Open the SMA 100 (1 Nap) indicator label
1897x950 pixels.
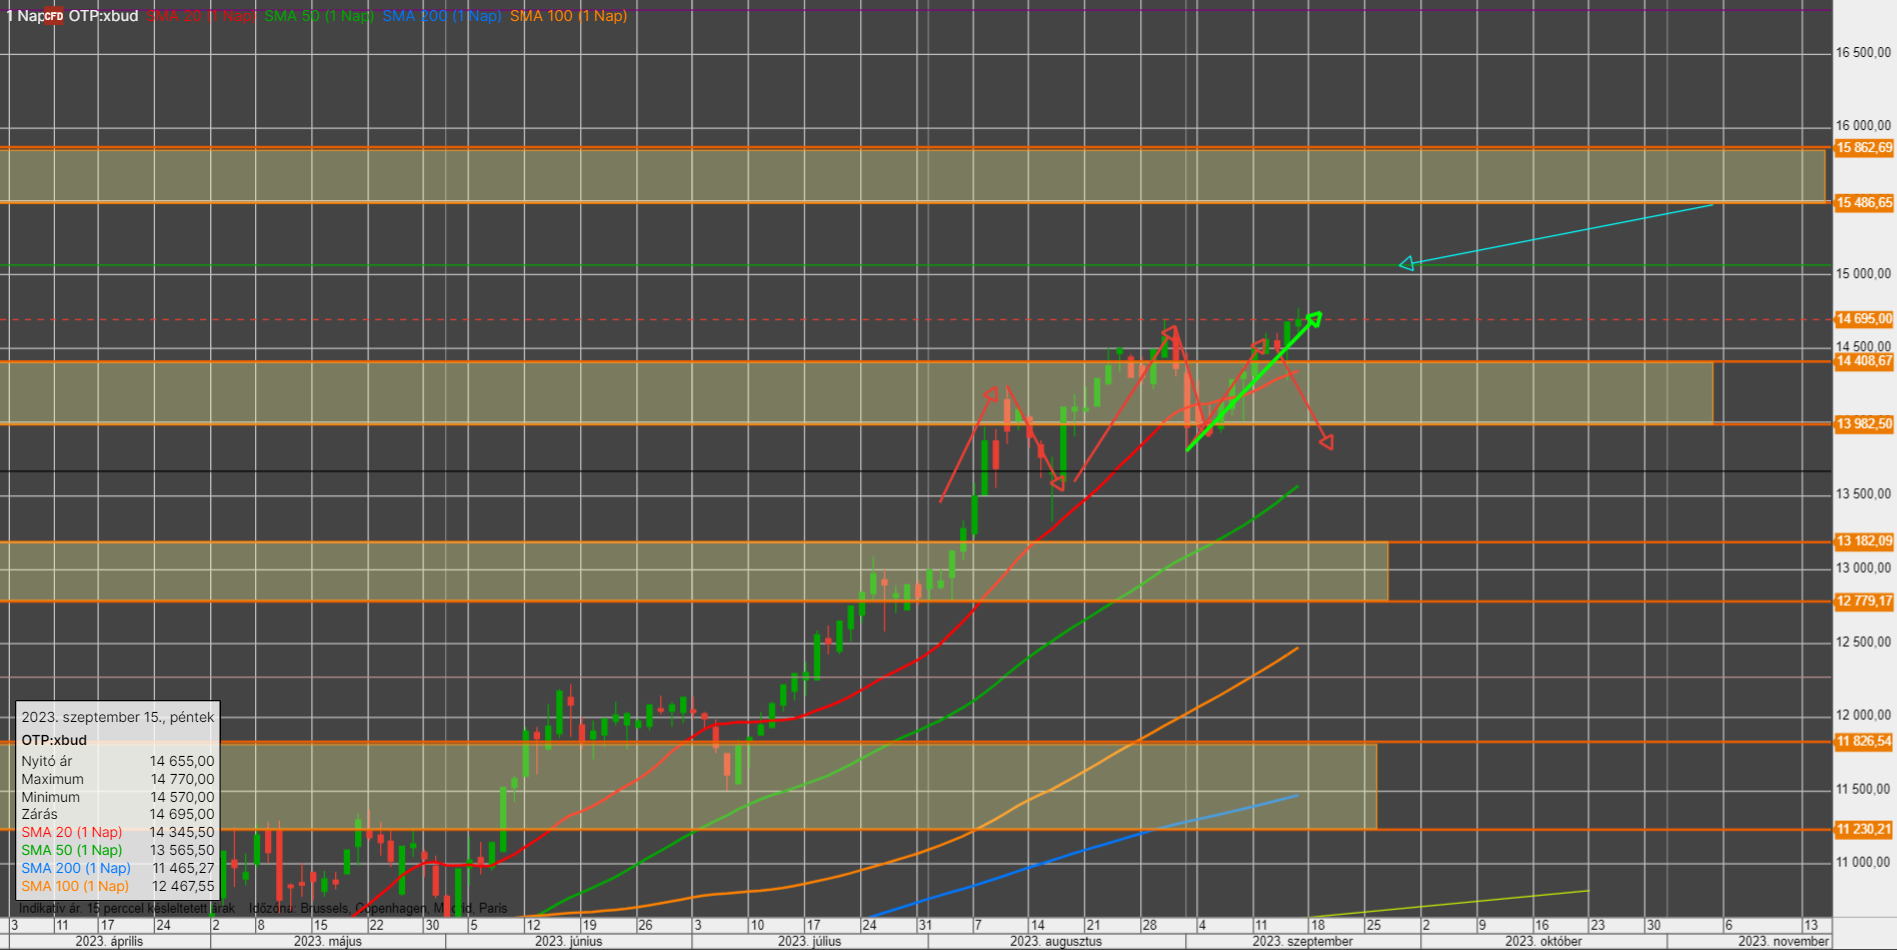coord(568,16)
